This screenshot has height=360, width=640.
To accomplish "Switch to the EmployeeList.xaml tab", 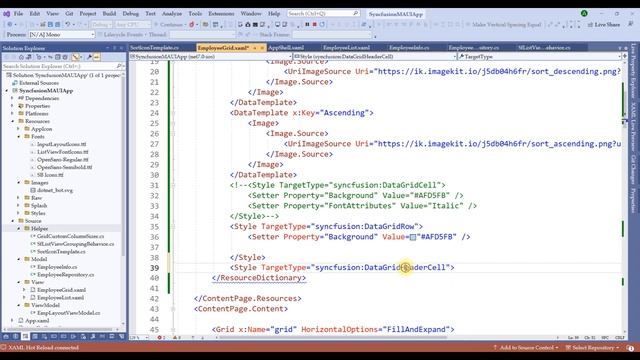I will (x=346, y=48).
